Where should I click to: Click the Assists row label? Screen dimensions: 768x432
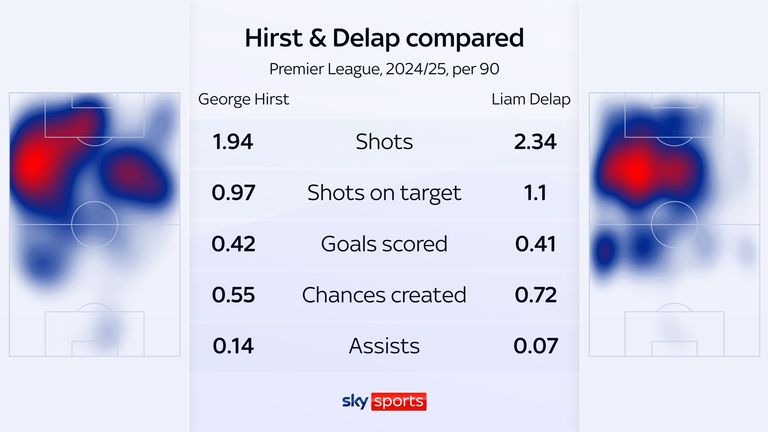[x=384, y=346]
